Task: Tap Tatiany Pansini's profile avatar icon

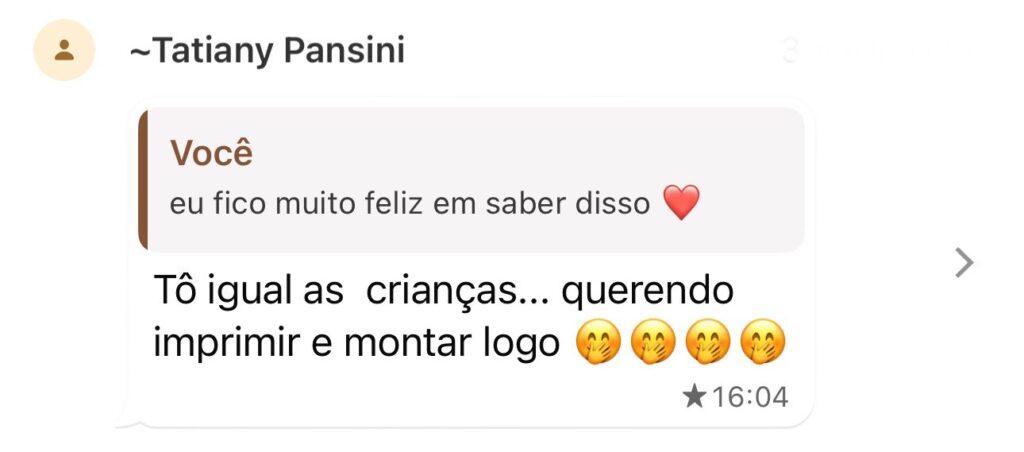Action: [64, 50]
